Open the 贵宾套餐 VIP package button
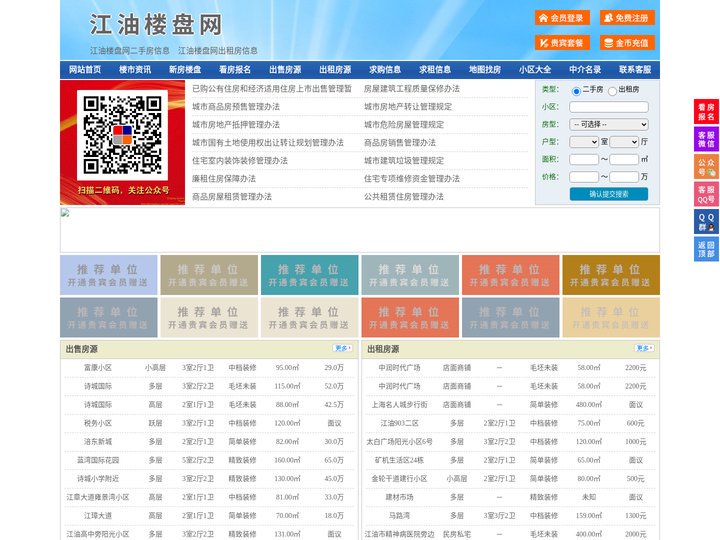Screen dimensions: 720x540 (x=562, y=43)
